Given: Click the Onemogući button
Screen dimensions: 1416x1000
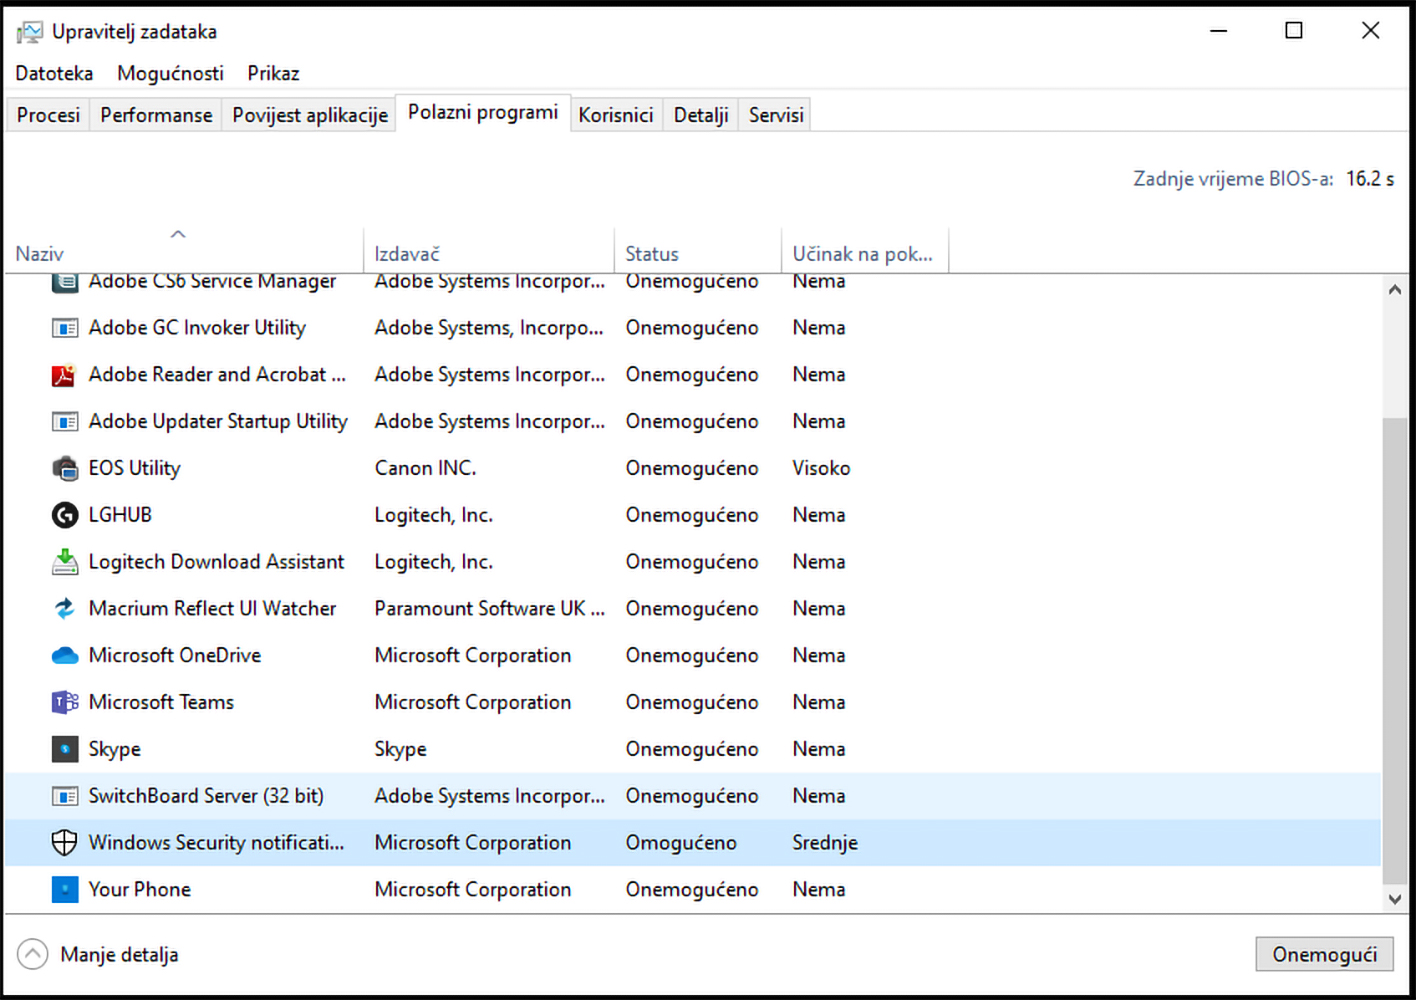Looking at the screenshot, I should coord(1324,954).
